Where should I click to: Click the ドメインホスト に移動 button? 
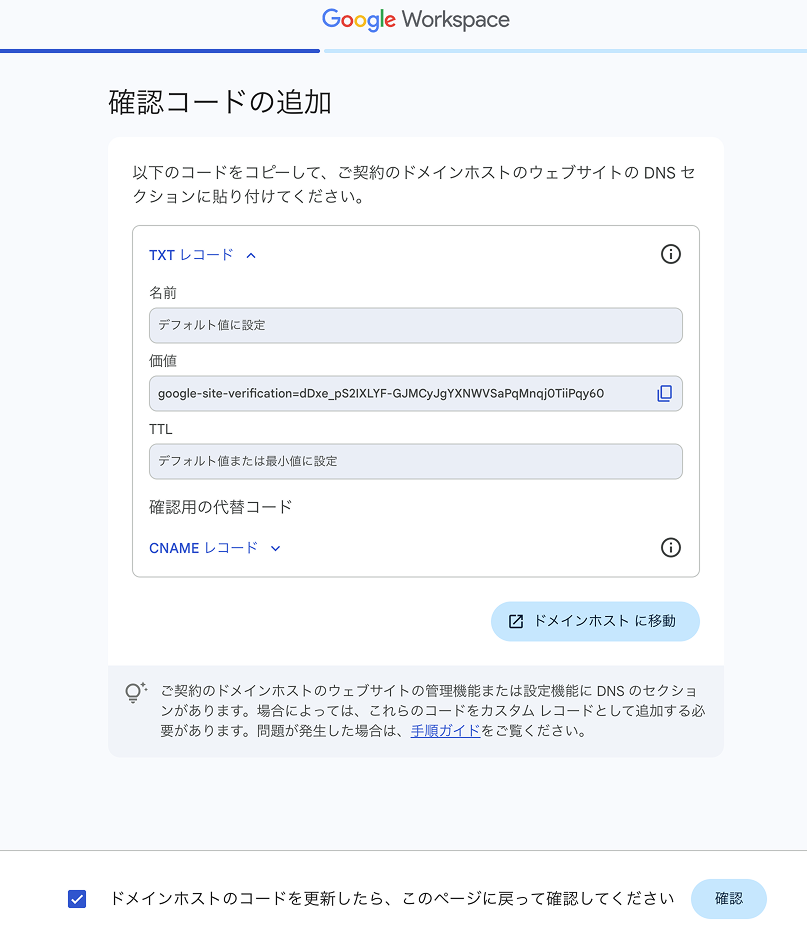(595, 621)
